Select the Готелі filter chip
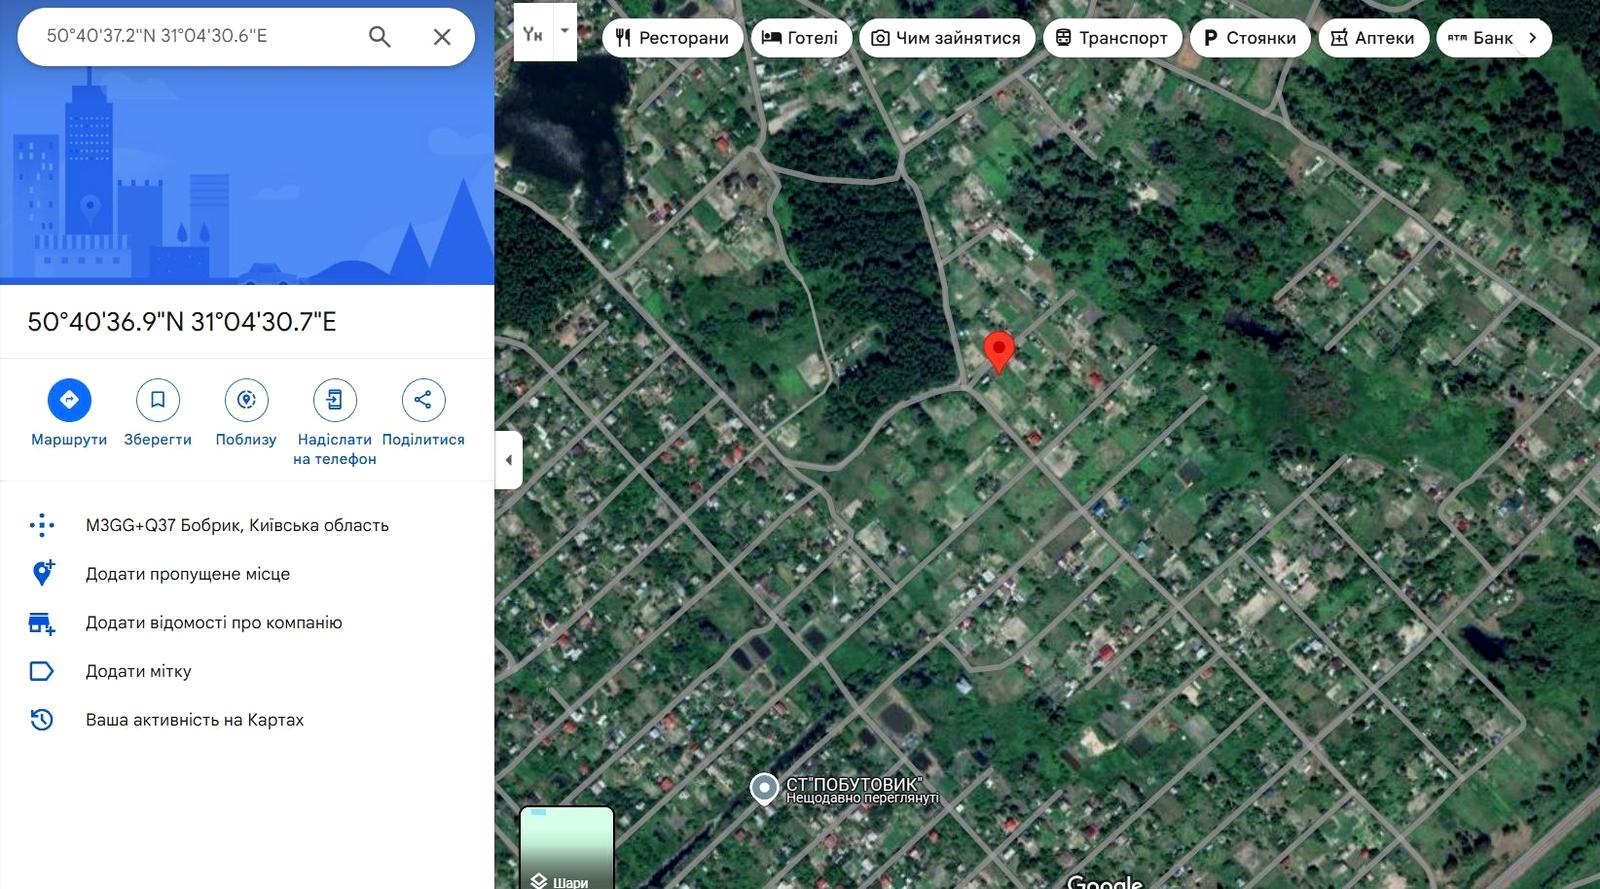Image resolution: width=1600 pixels, height=889 pixels. (800, 38)
